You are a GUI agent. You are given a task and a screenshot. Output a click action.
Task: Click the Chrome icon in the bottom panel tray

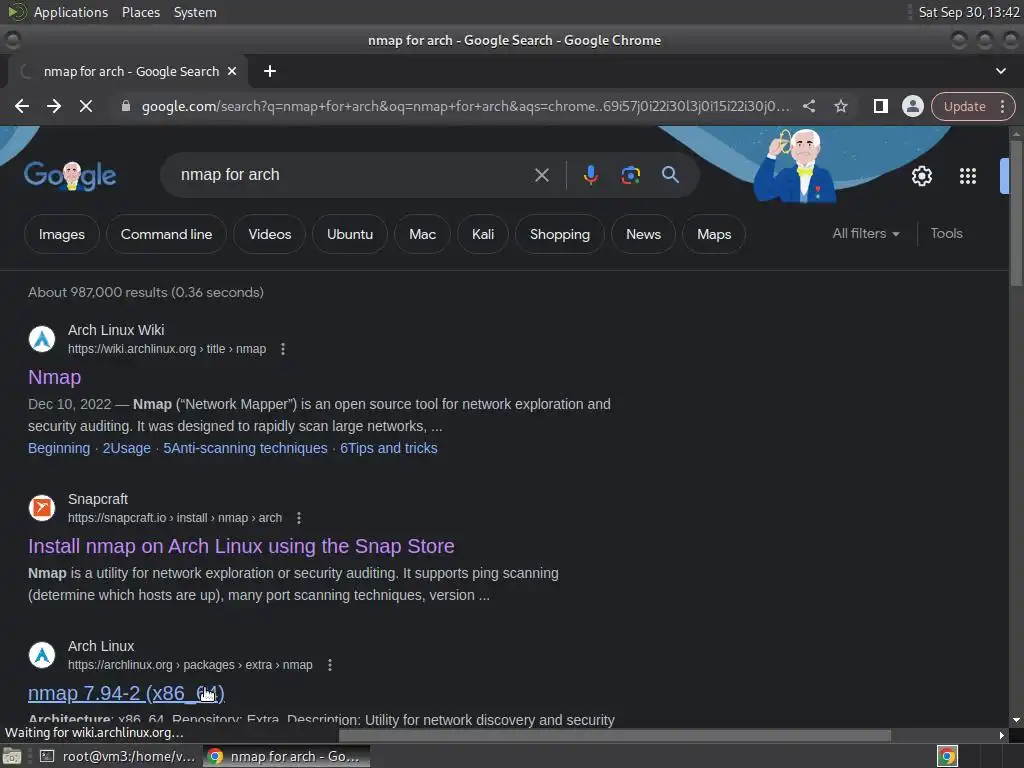(x=947, y=756)
